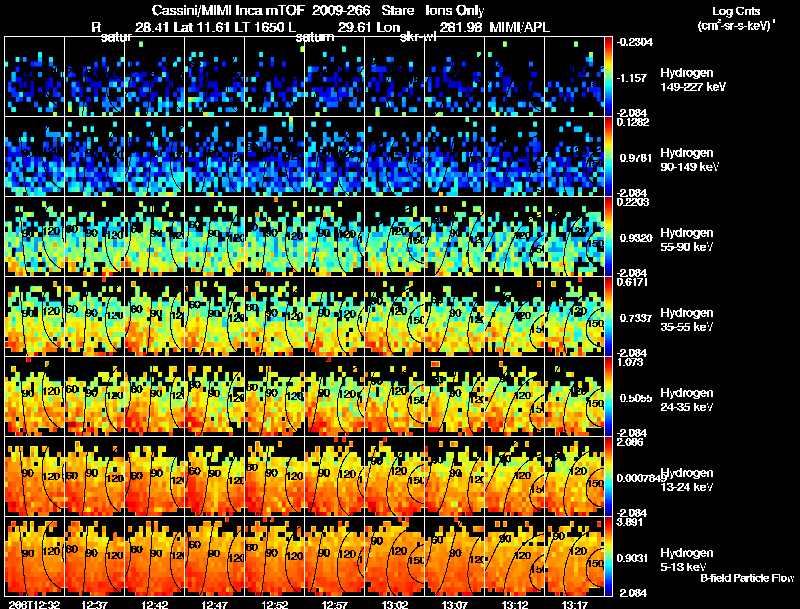Click the 'Hydrogen 13-24 keV' row label
The height and width of the screenshot is (609, 800).
click(x=687, y=480)
